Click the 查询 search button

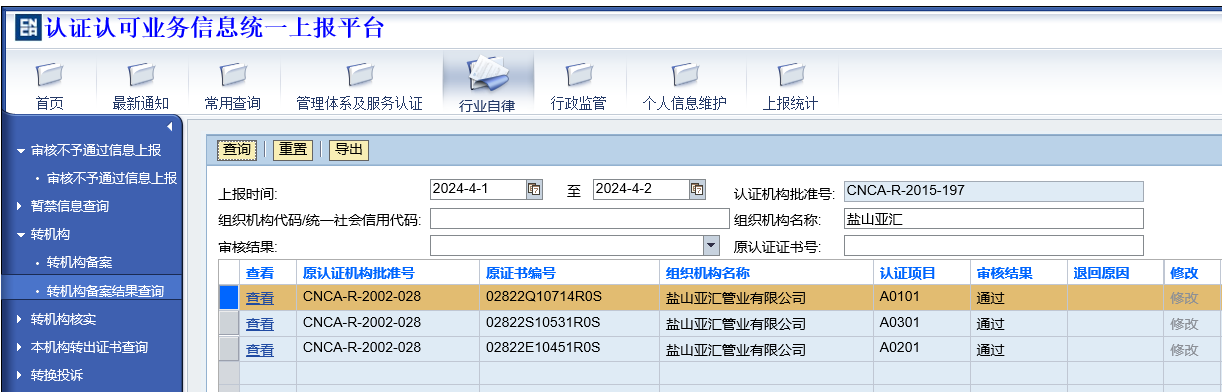(237, 150)
